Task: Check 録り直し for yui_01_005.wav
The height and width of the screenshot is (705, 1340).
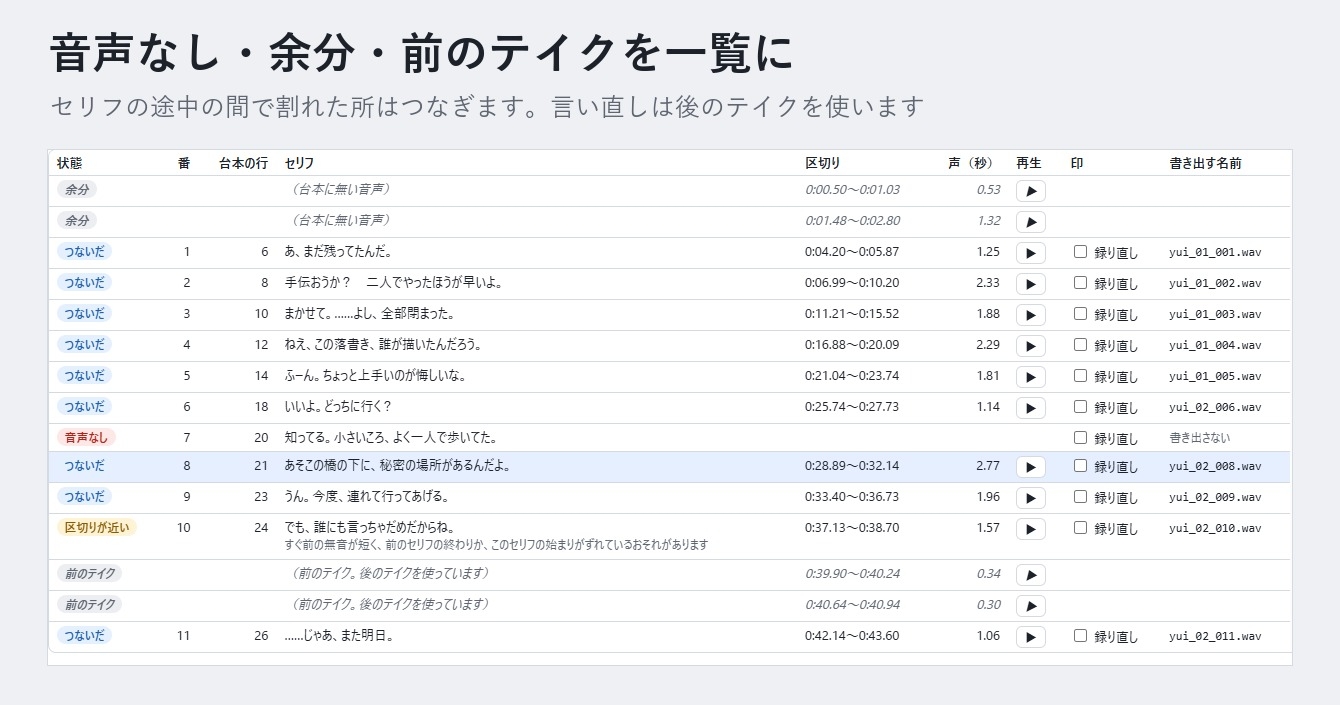Action: 1080,376
